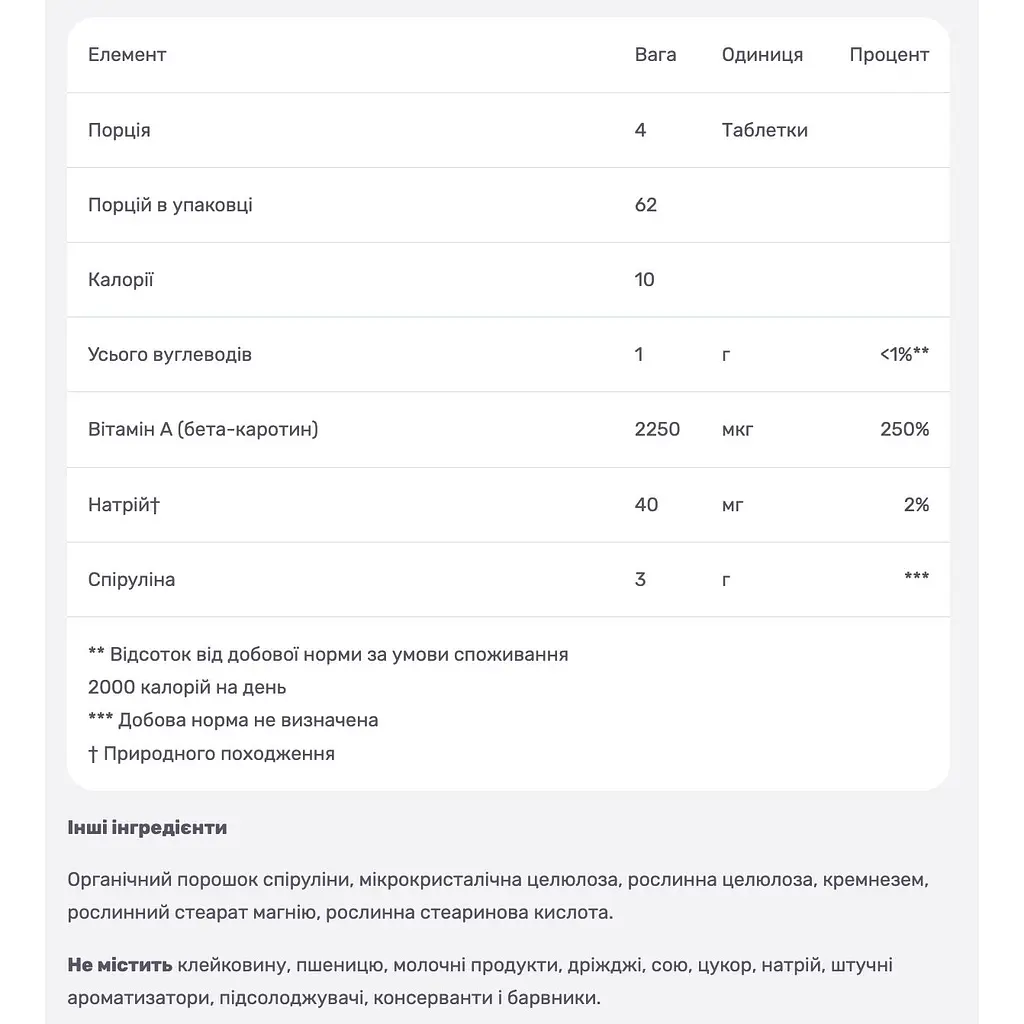This screenshot has width=1024, height=1024.
Task: Click the Інші інгредієнти heading
Action: pos(147,827)
